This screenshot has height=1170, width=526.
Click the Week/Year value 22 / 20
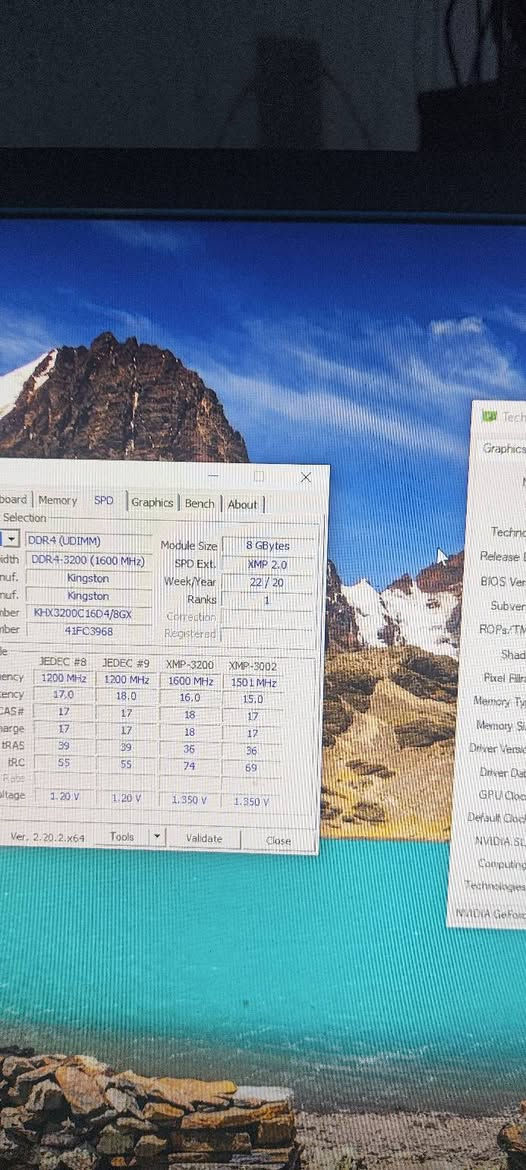click(268, 582)
